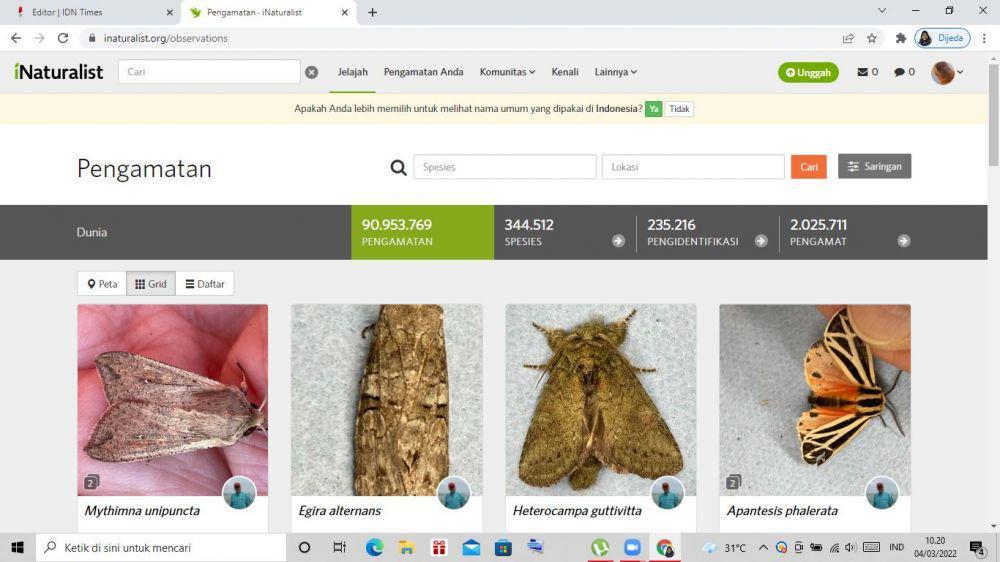
Task: Go back with the browser back arrow
Action: point(16,38)
